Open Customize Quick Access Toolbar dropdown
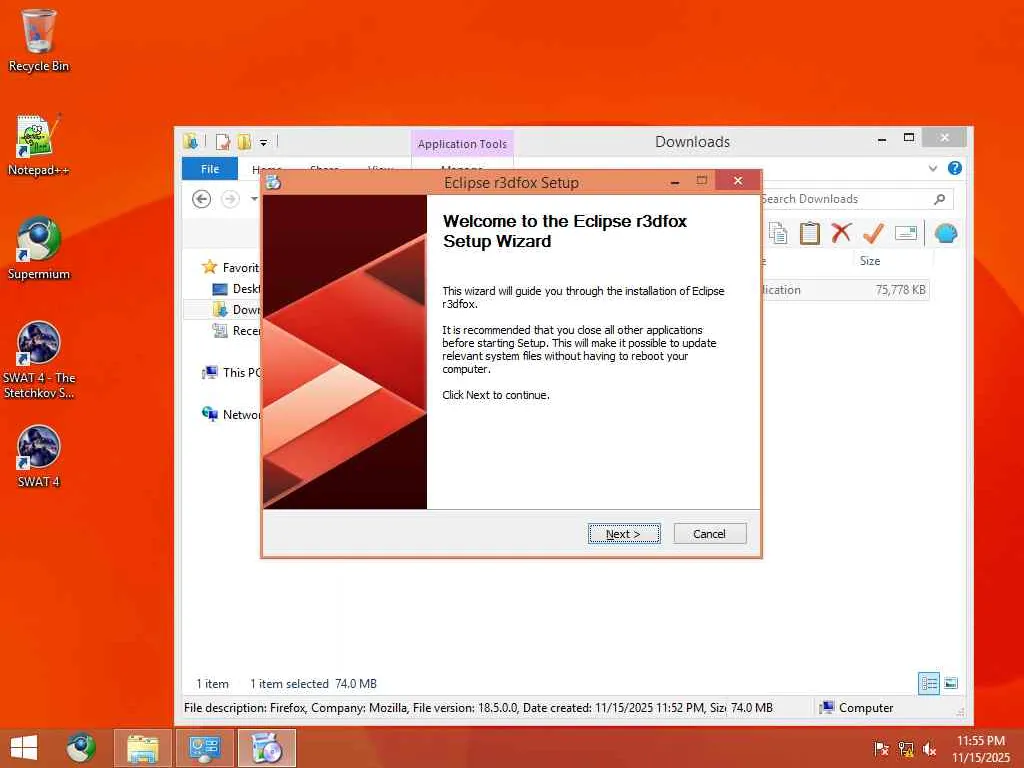Screen dimensions: 1024x768 coord(263,142)
